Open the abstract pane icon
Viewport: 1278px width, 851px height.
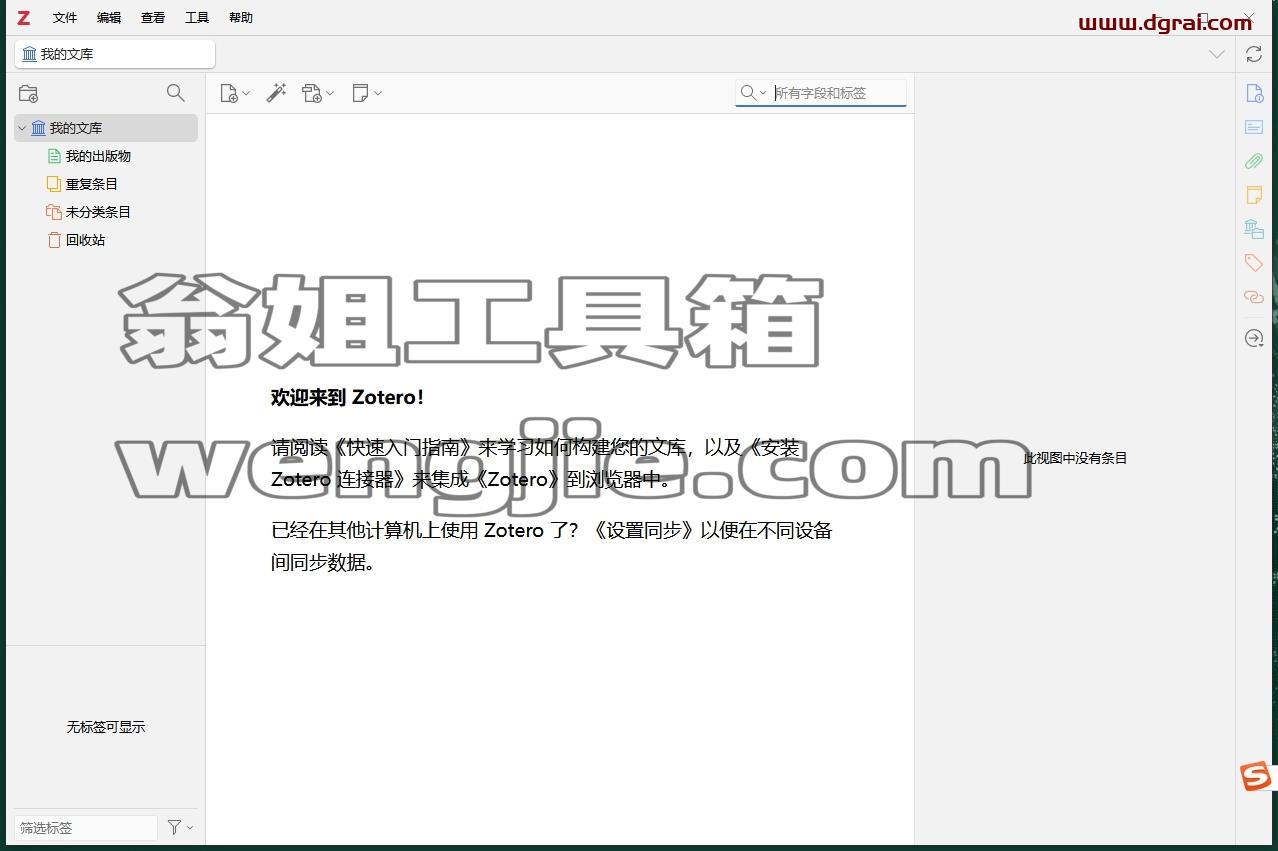[1254, 127]
